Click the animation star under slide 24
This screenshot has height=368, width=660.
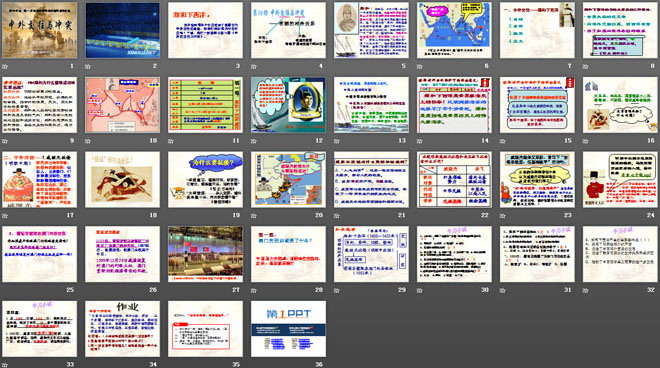tap(585, 216)
